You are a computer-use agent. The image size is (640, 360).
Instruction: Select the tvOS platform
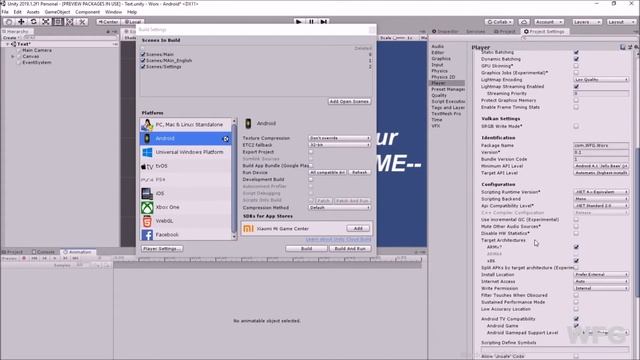click(x=186, y=166)
